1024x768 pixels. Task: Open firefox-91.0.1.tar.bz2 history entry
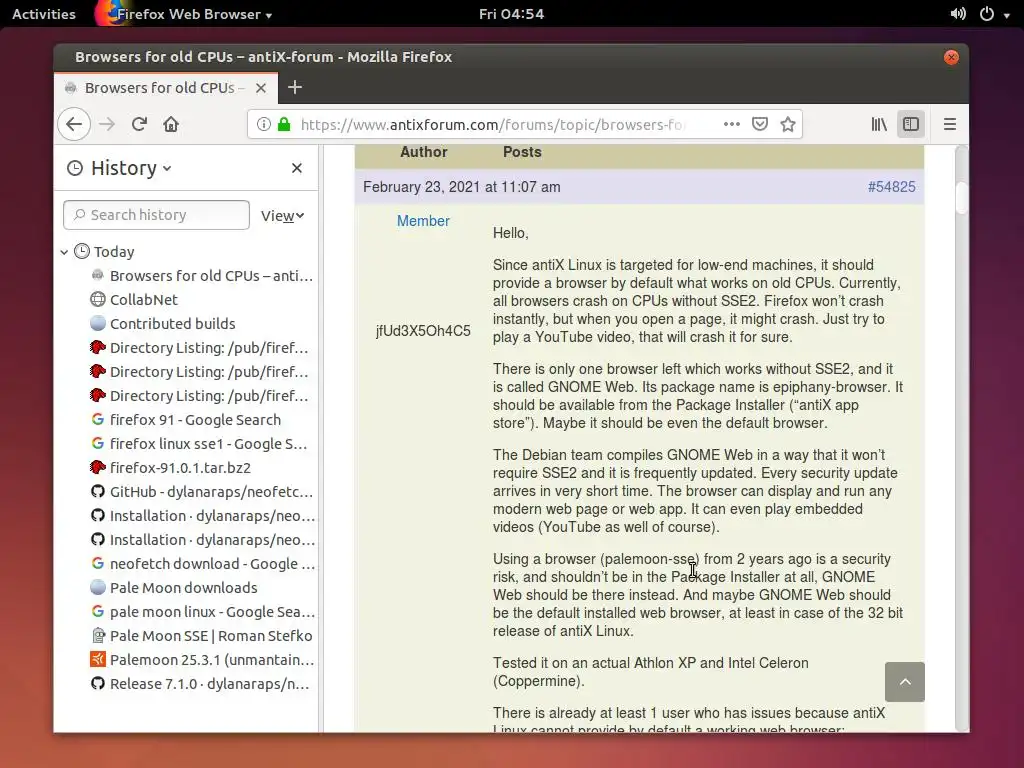coord(171,468)
